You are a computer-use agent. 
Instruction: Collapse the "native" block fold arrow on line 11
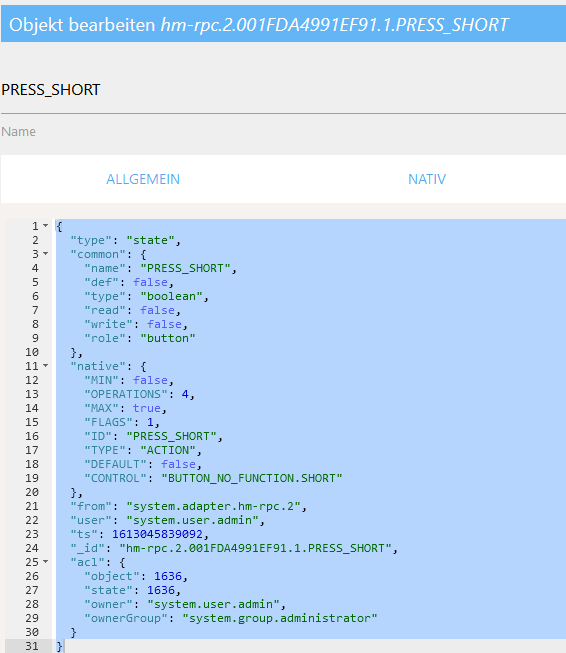point(46,366)
